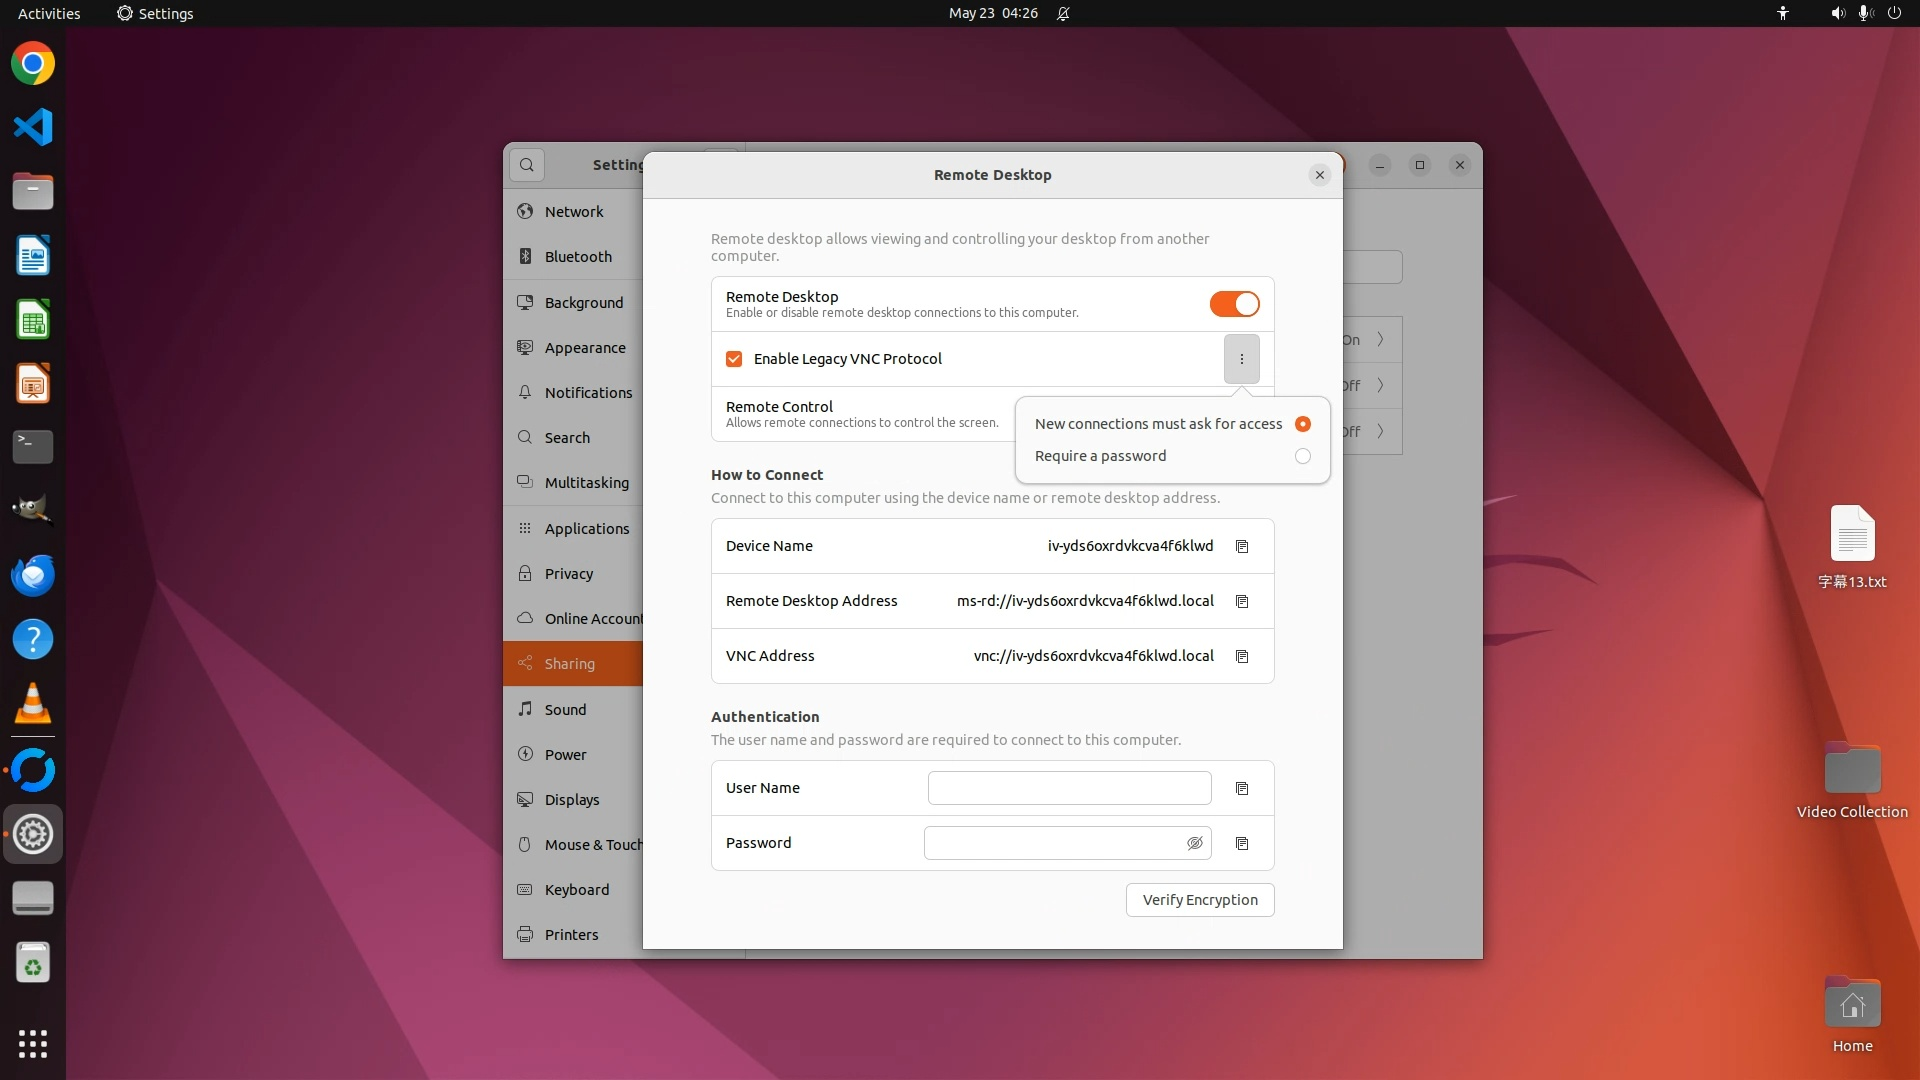
Task: Click the Verify Encryption button
Action: point(1199,899)
